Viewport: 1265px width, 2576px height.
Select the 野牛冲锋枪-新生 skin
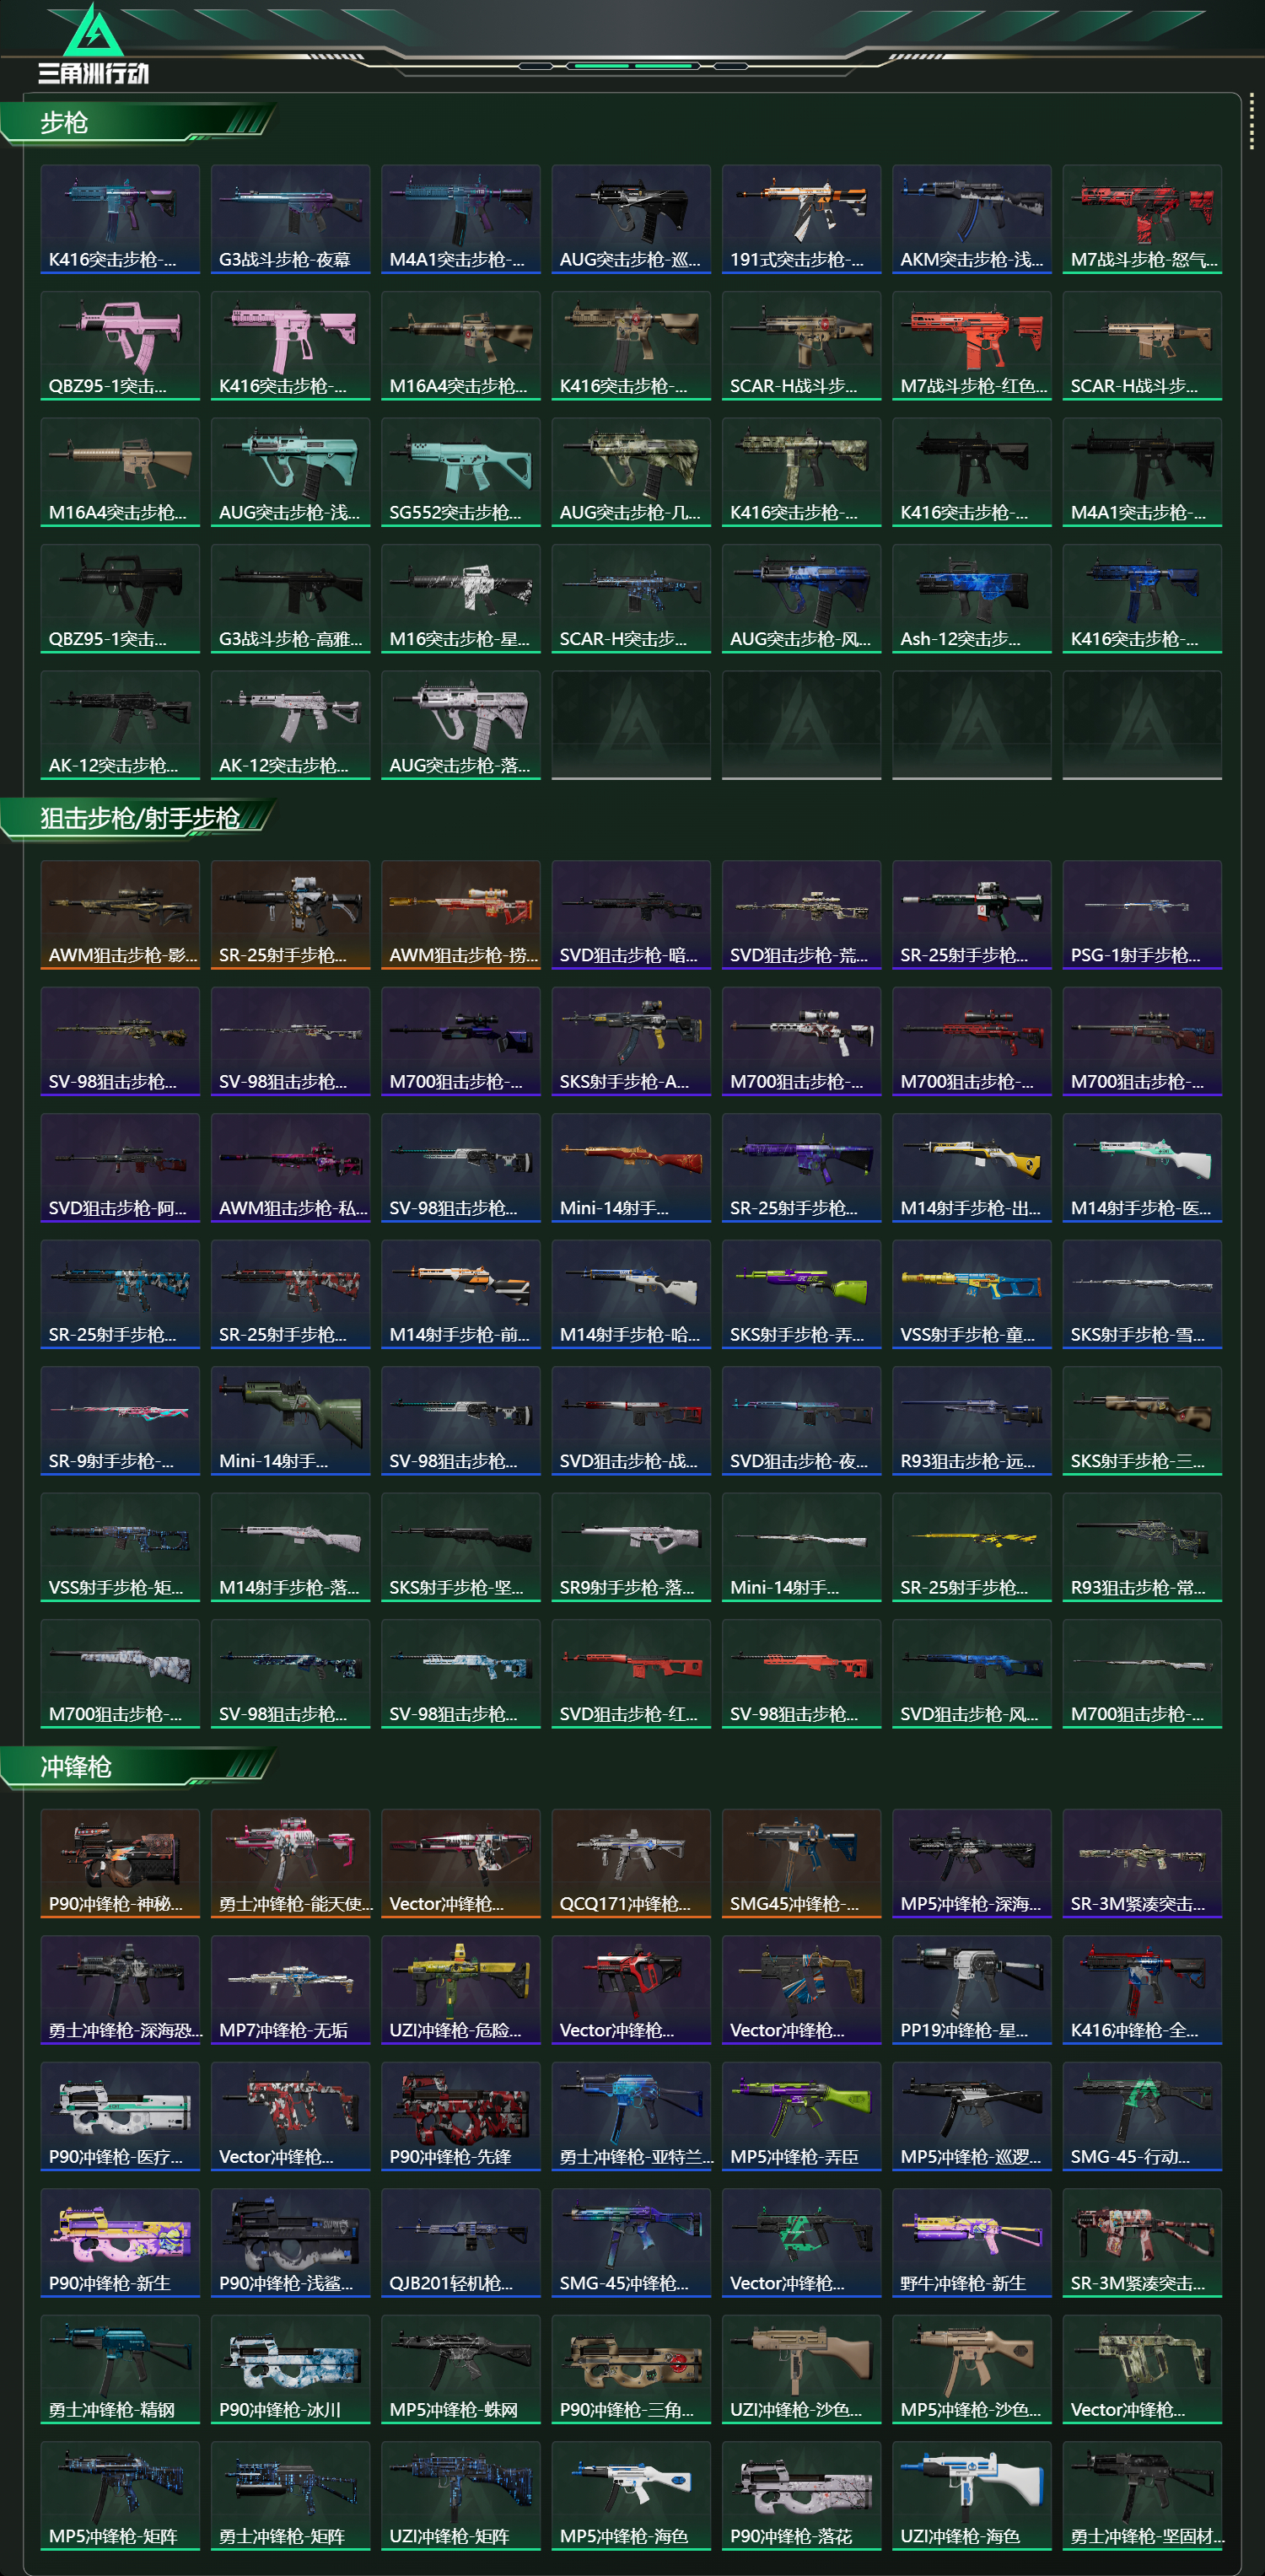971,2243
